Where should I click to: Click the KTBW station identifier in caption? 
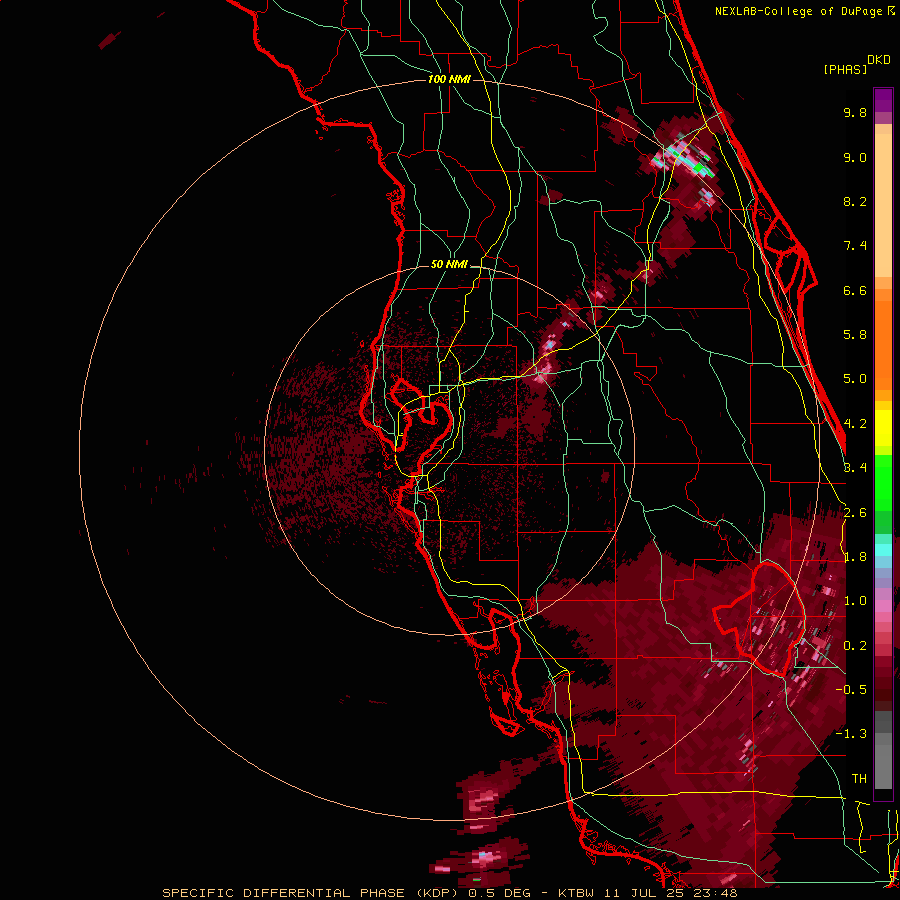[x=576, y=893]
